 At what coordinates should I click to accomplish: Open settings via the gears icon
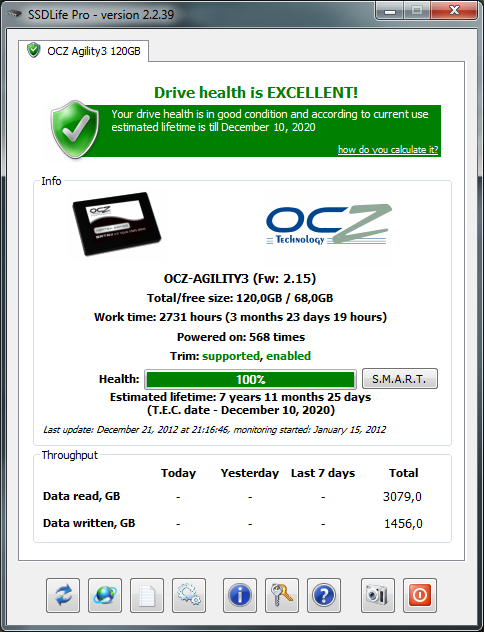[189, 595]
